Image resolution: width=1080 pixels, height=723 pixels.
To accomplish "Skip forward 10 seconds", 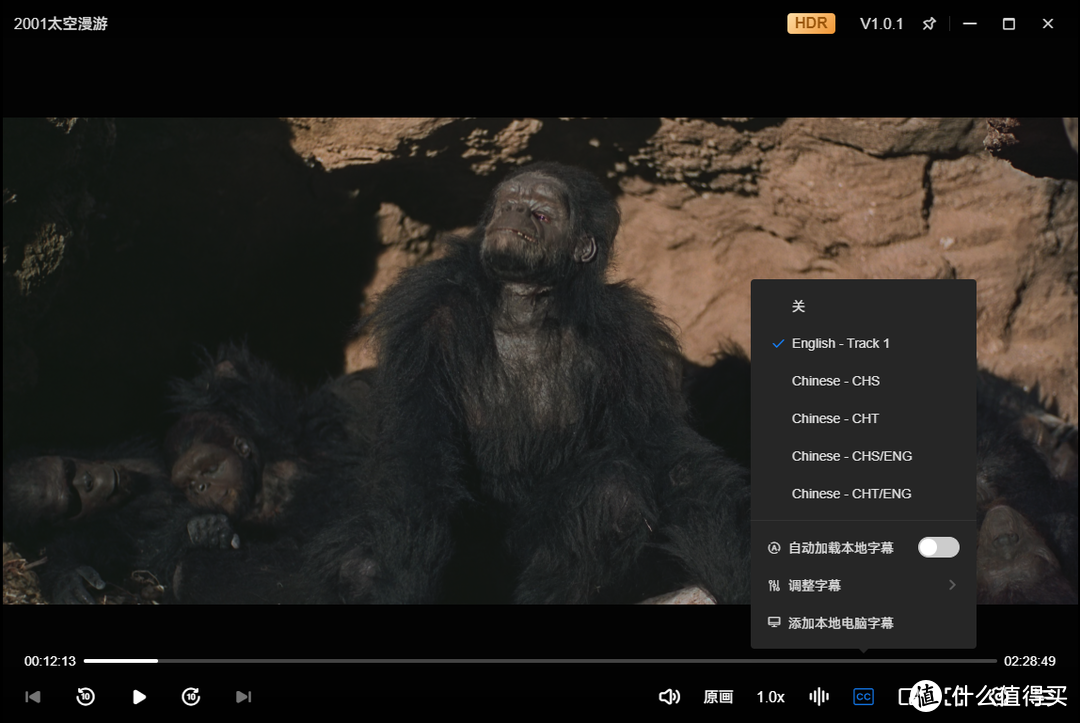I will pos(191,697).
